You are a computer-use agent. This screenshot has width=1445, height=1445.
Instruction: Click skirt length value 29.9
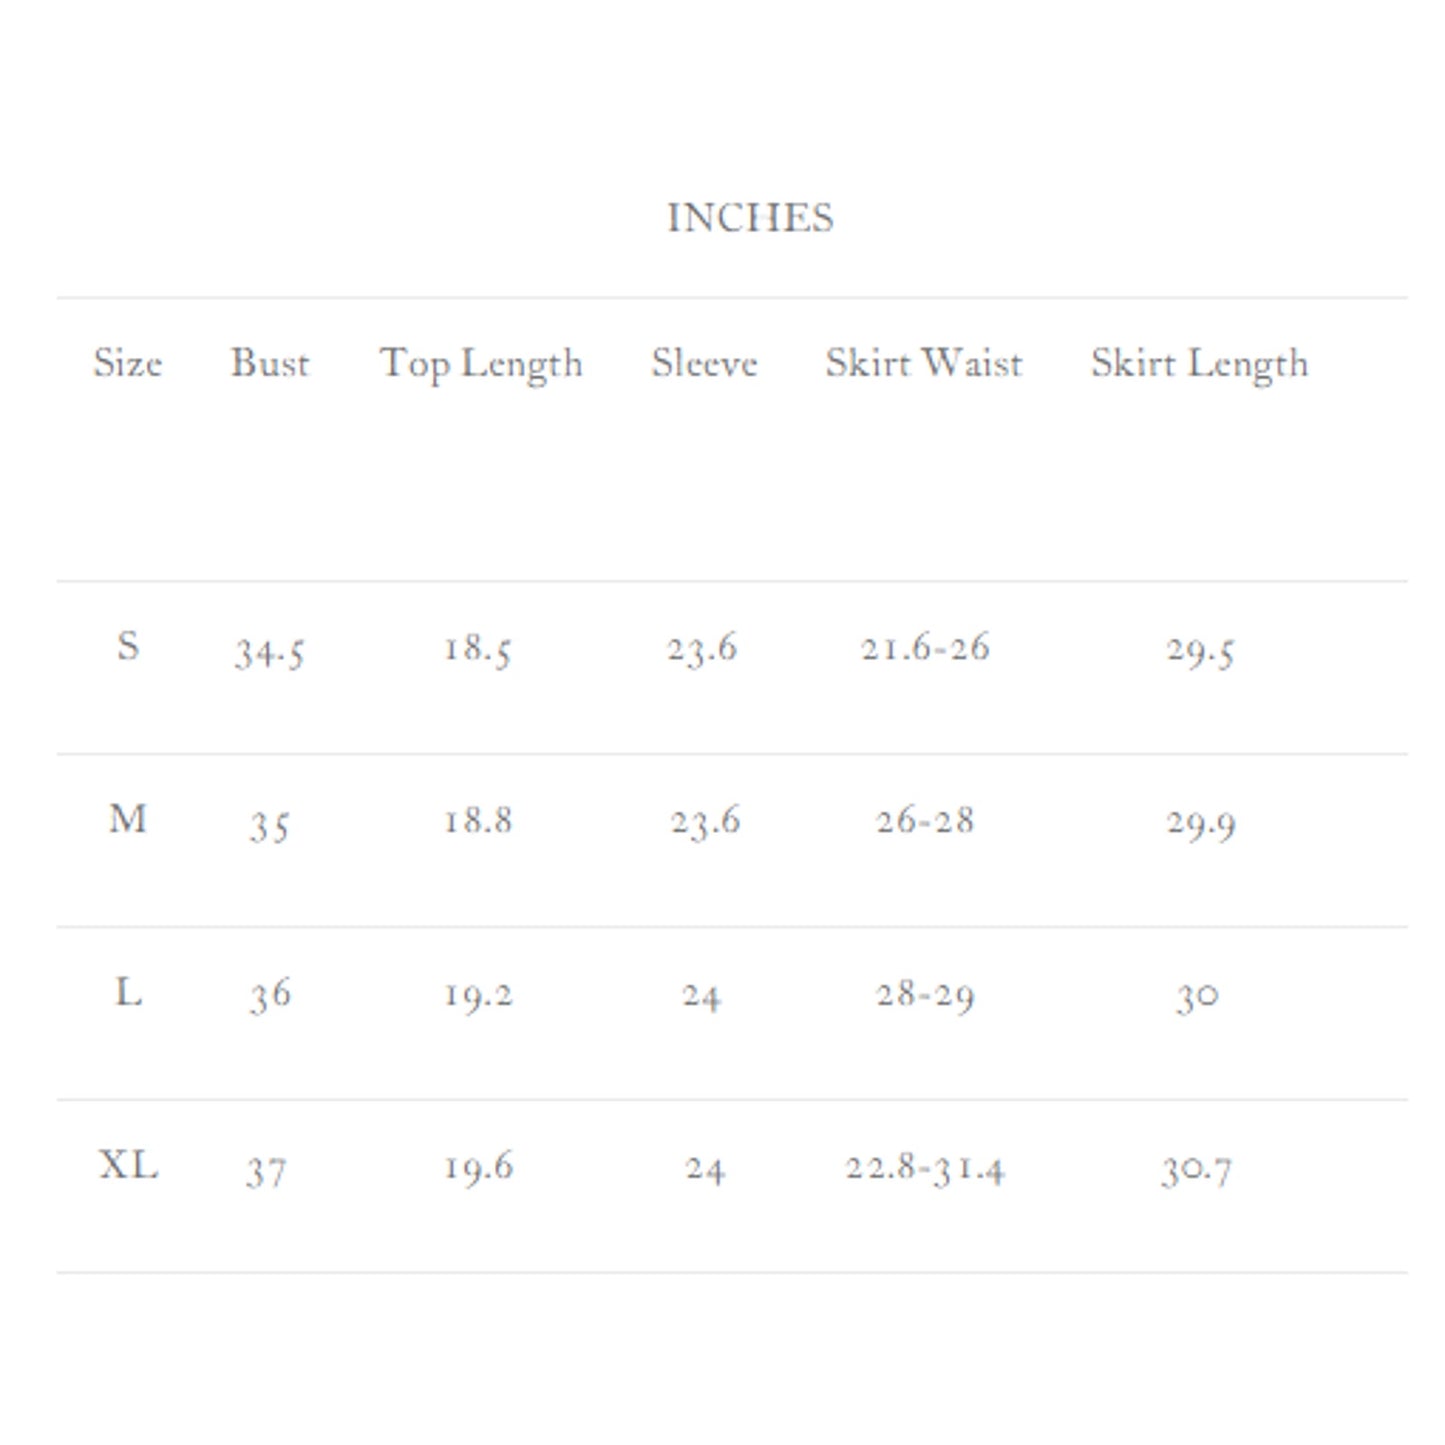coord(1200,823)
